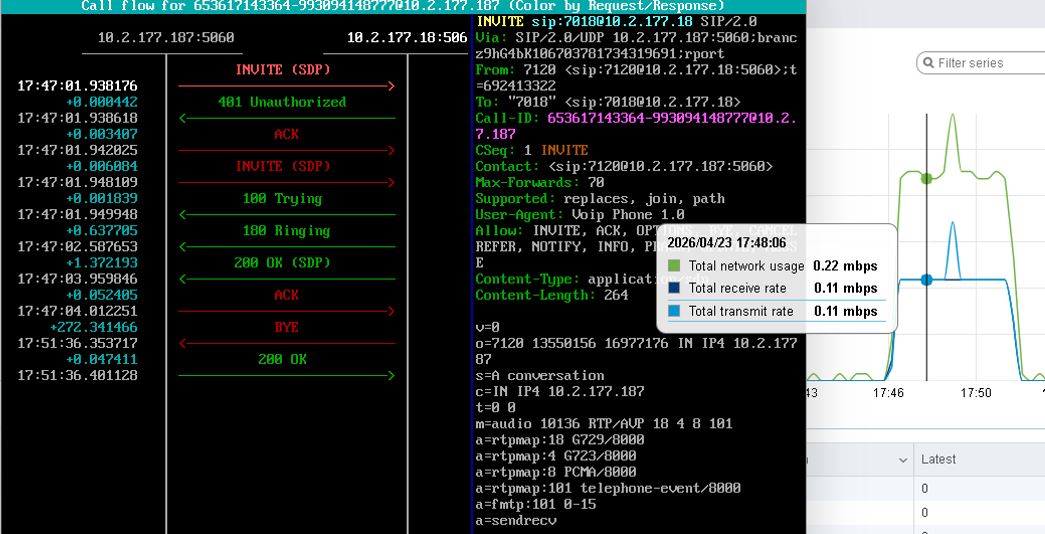
Task: Click the +272.341466 time delta
Action: (x=94, y=327)
